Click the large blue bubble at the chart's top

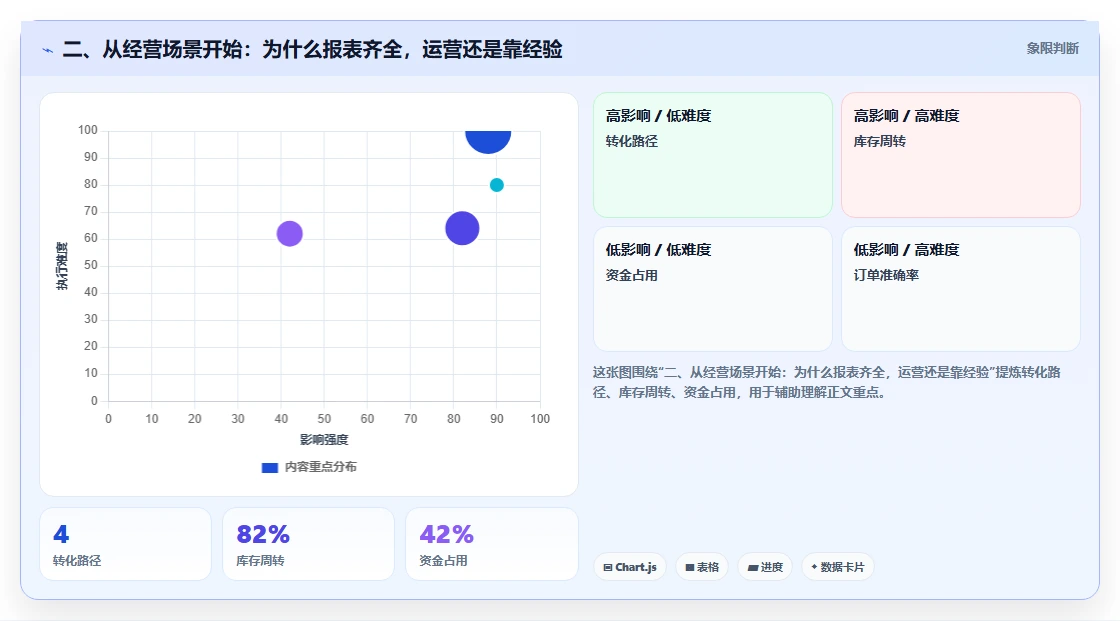tap(488, 141)
